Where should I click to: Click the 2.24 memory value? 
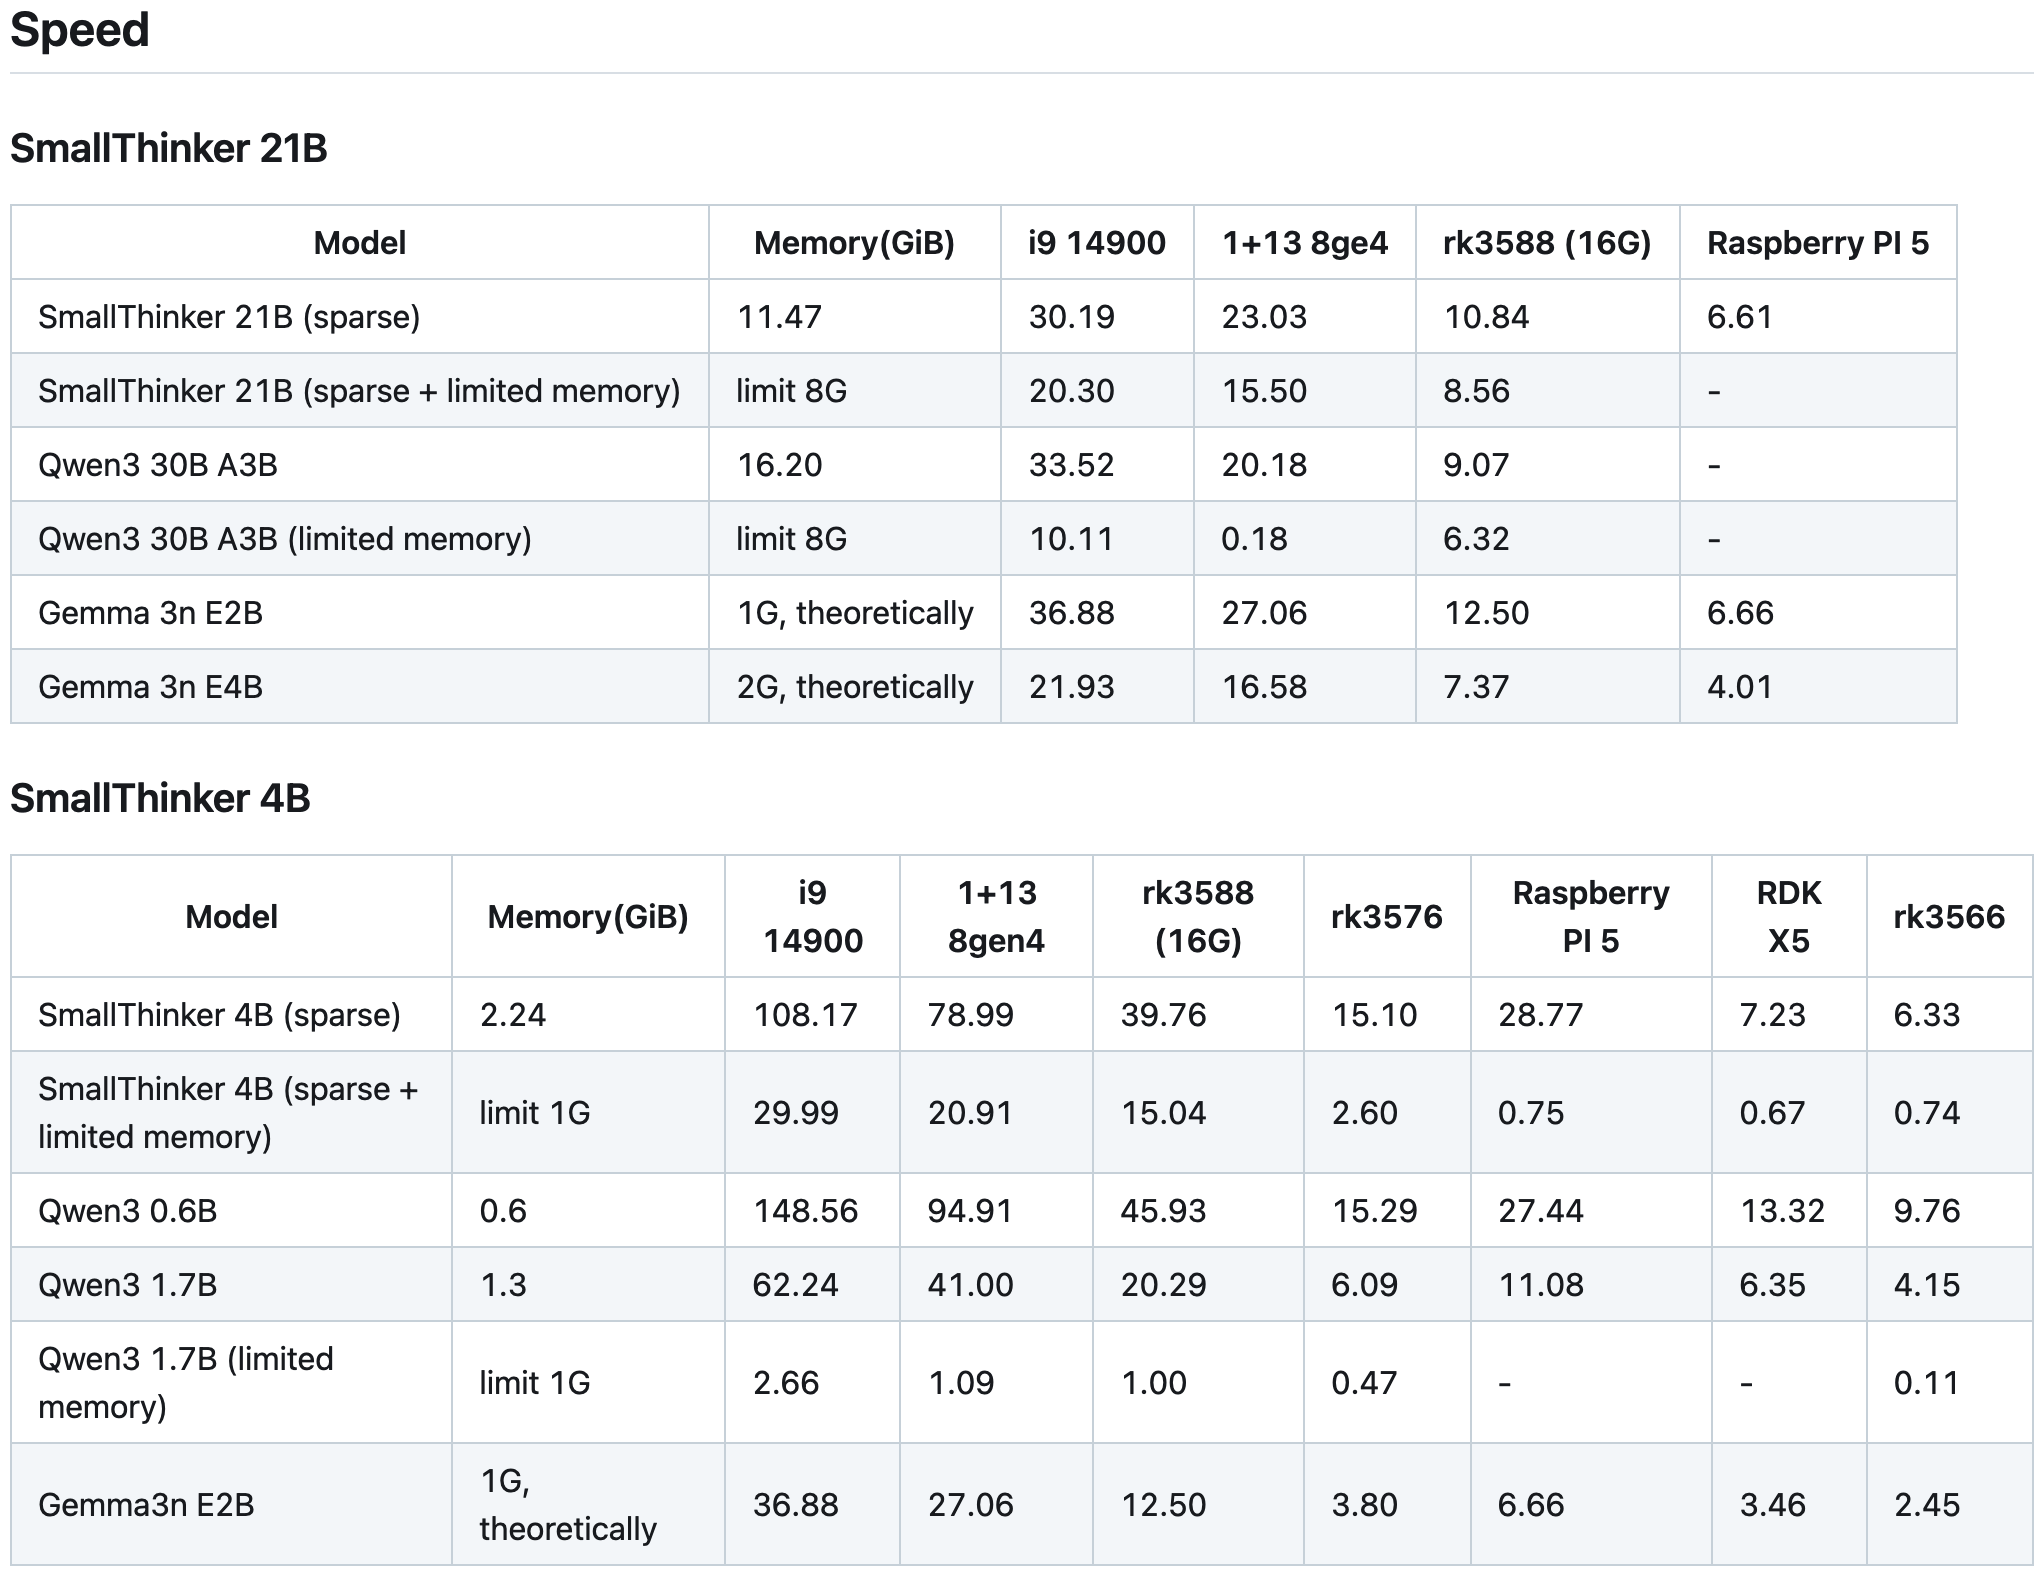tap(512, 1015)
